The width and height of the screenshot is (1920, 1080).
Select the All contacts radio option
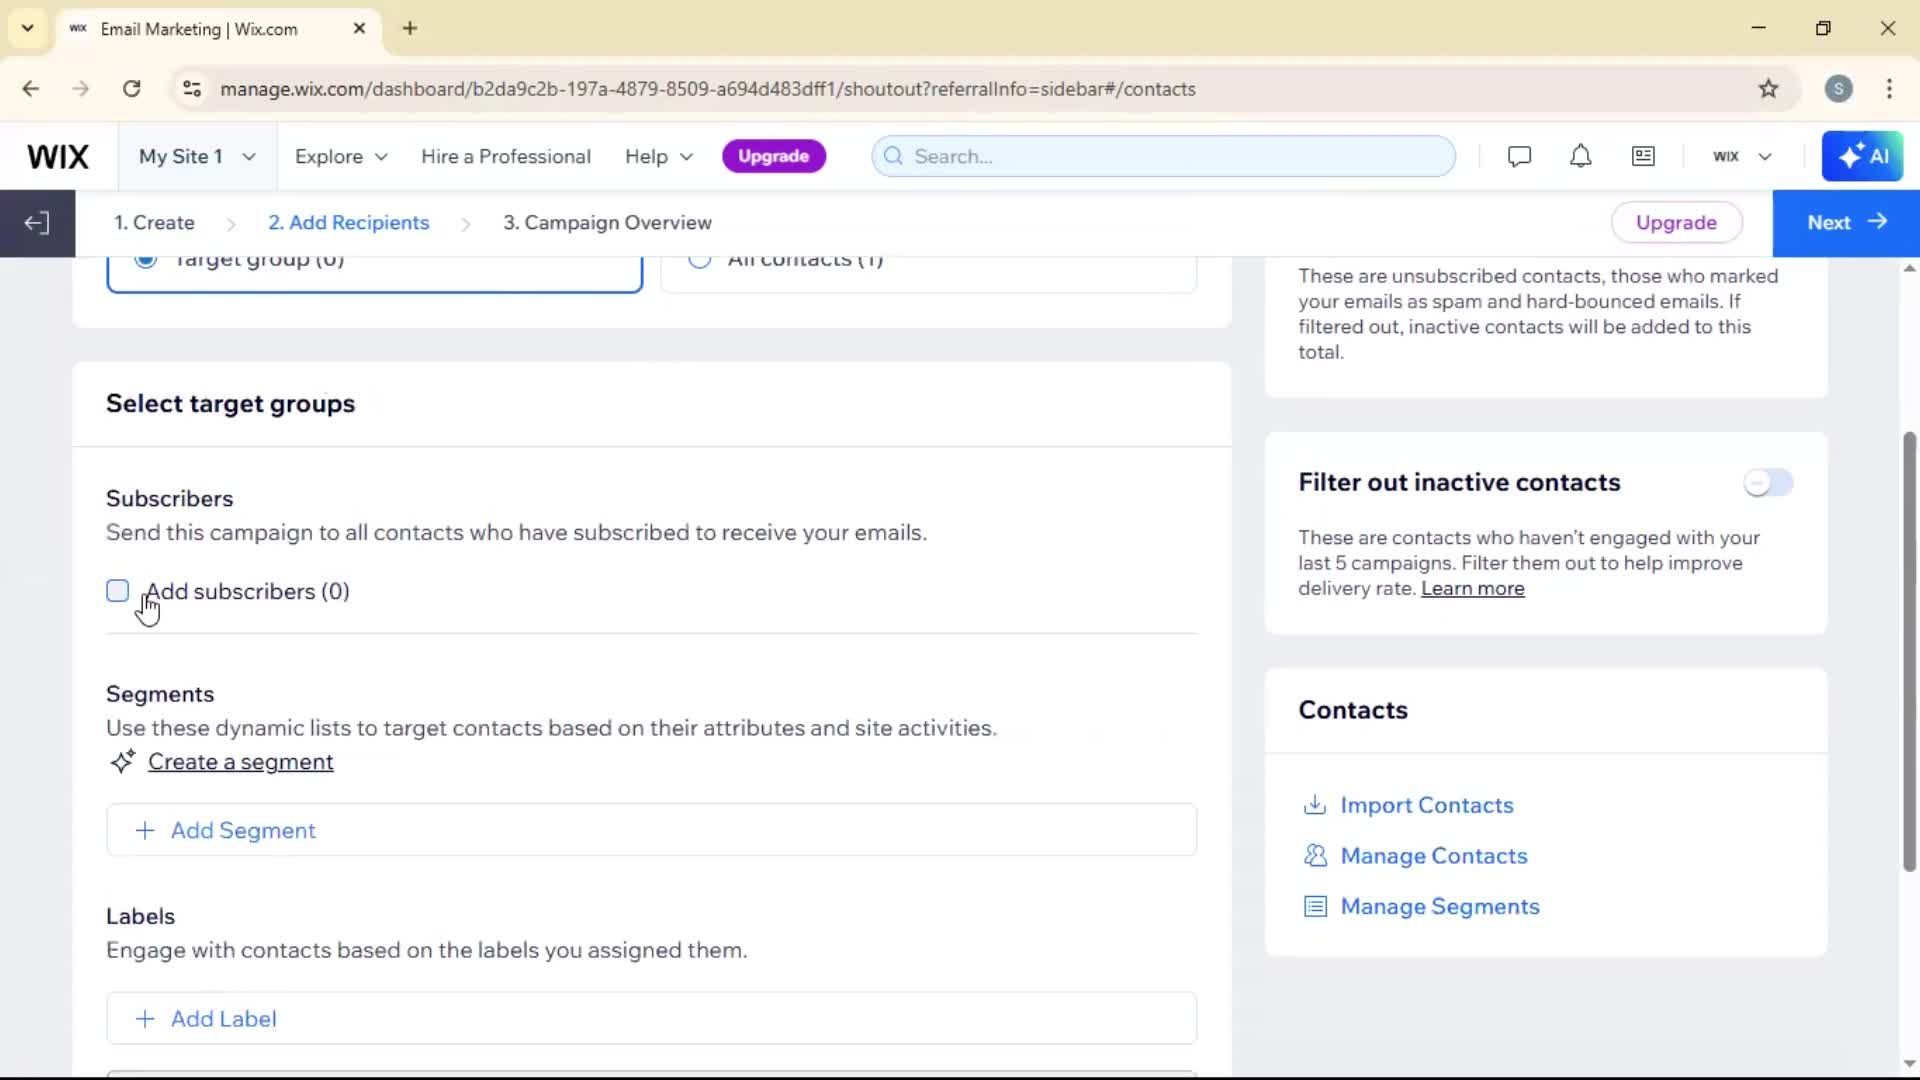click(x=699, y=259)
